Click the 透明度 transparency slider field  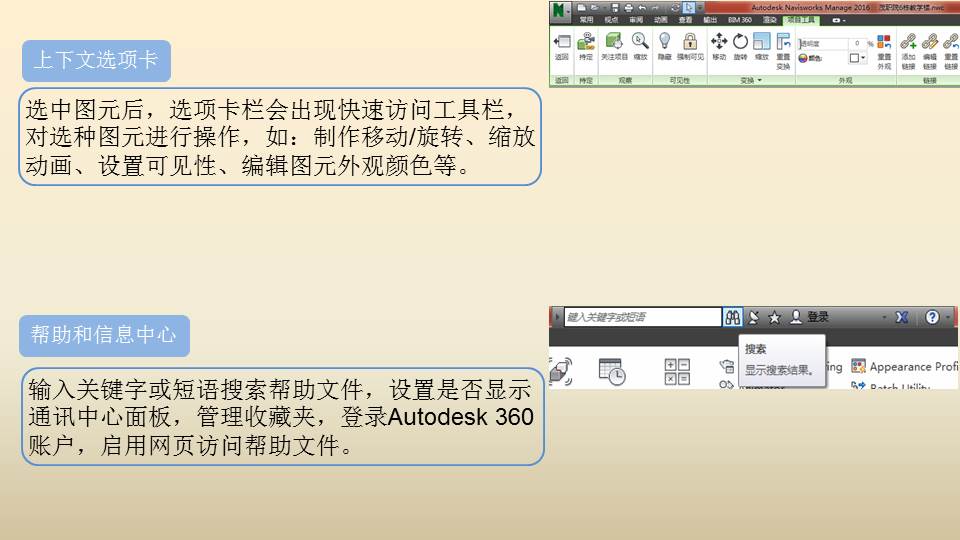[x=823, y=44]
